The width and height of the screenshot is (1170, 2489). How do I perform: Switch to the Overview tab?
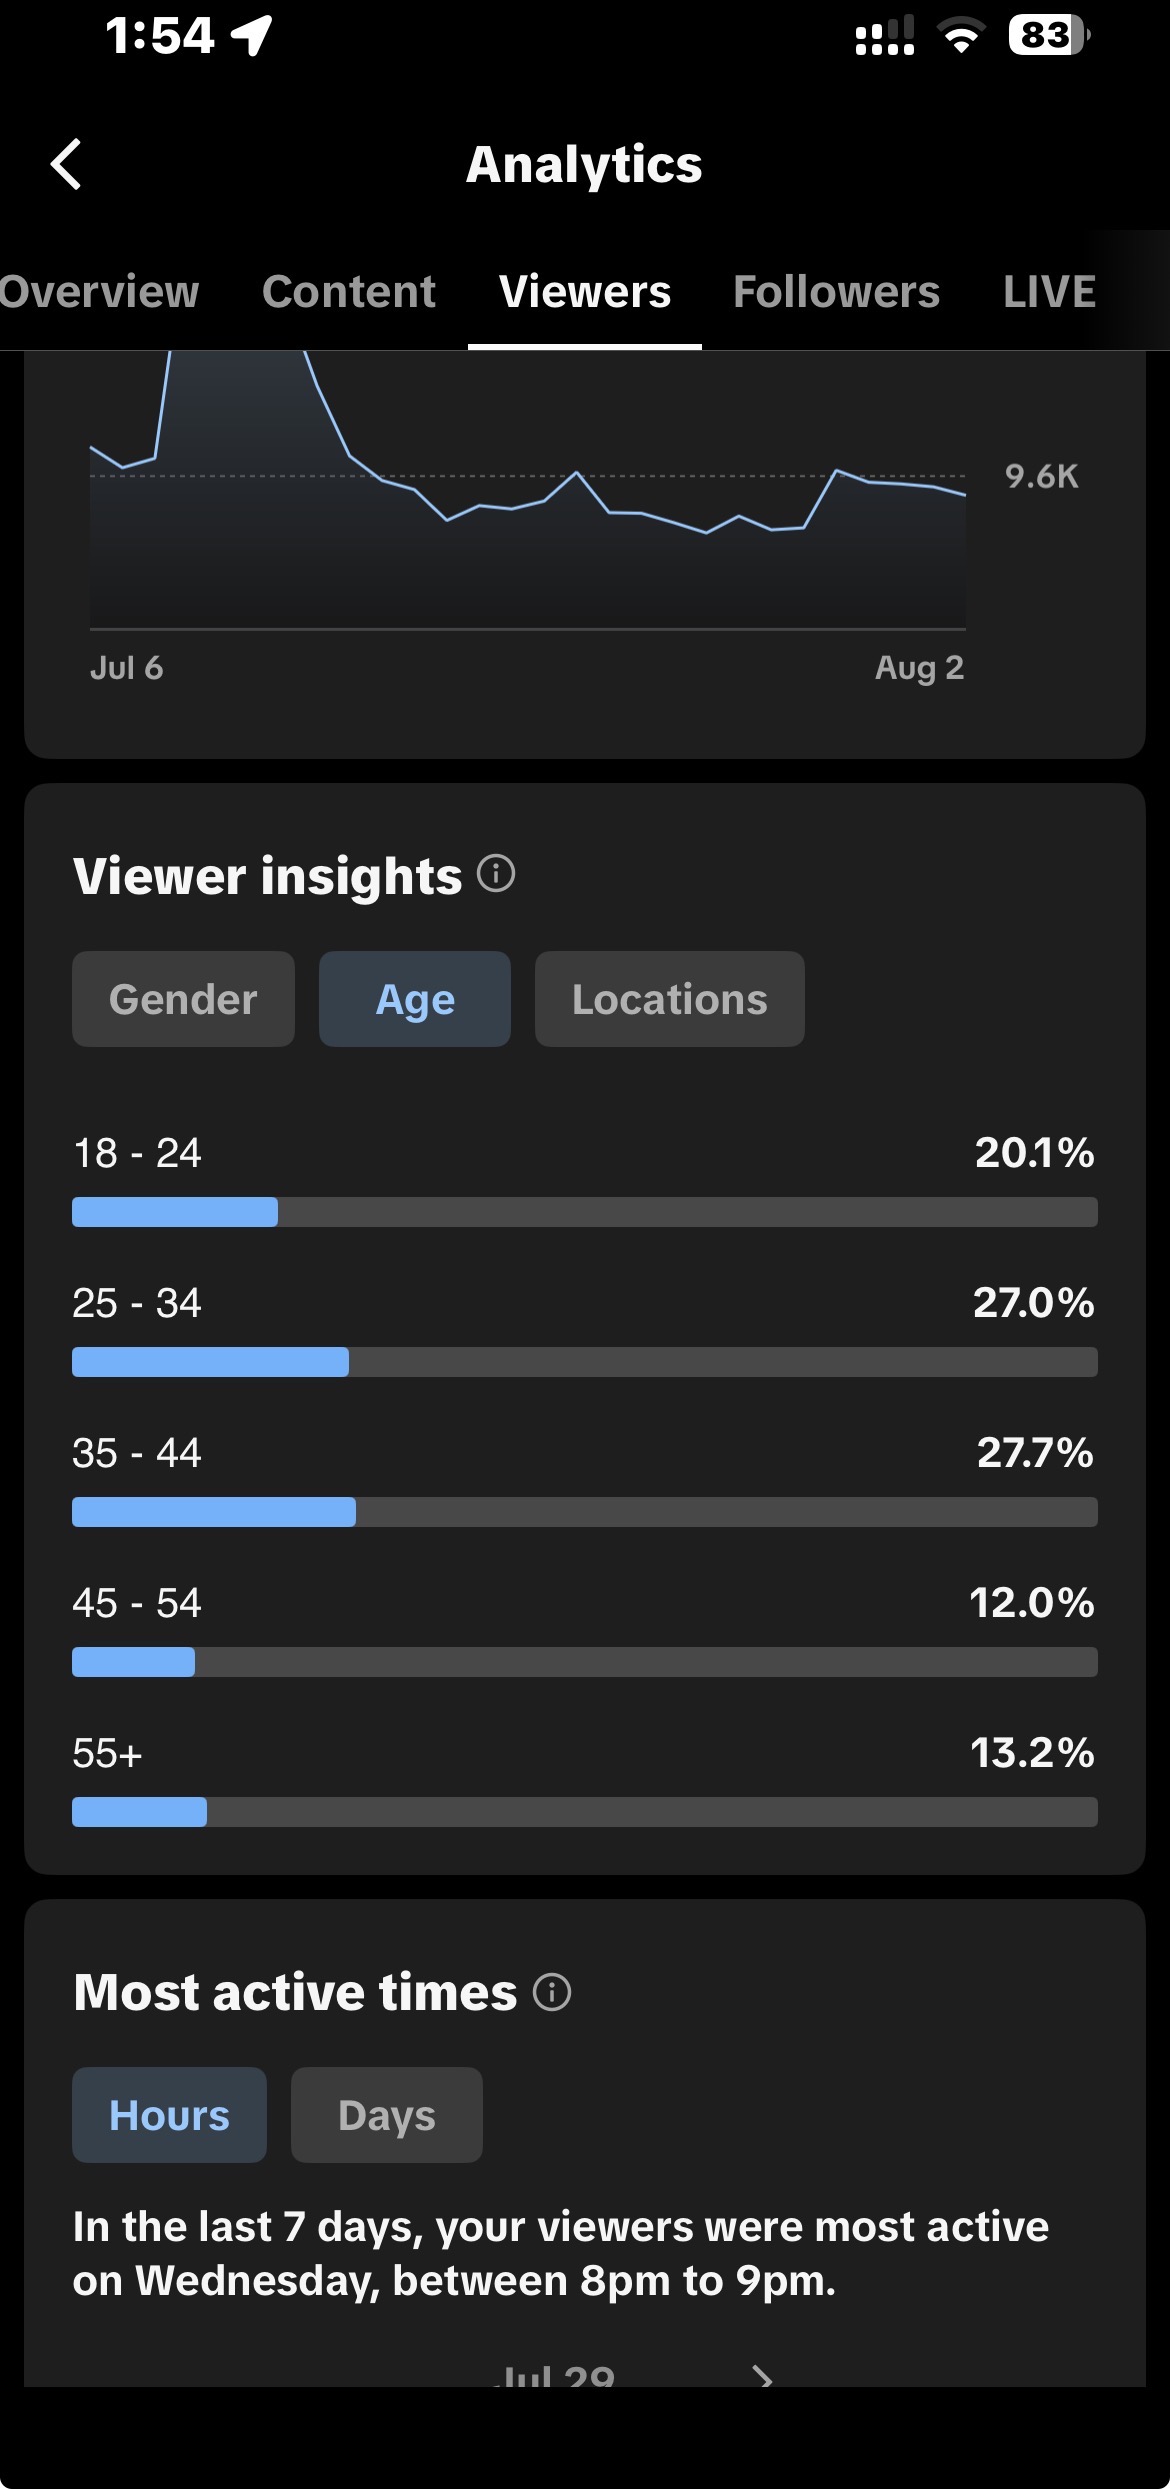click(x=99, y=292)
